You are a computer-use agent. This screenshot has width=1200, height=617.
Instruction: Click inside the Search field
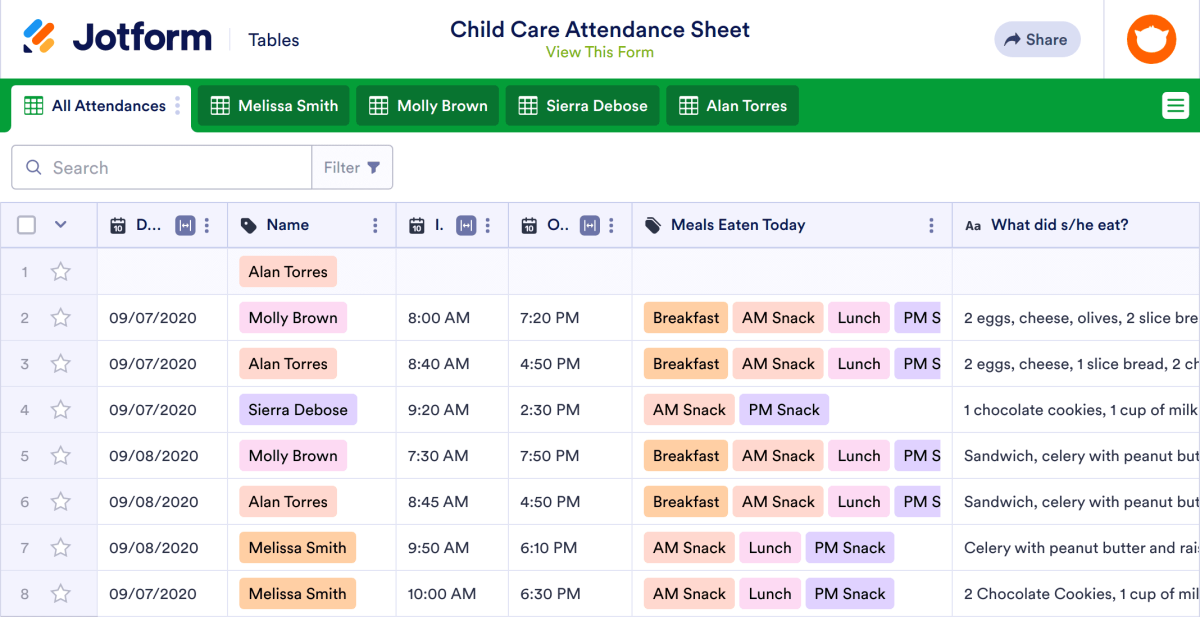click(x=160, y=167)
